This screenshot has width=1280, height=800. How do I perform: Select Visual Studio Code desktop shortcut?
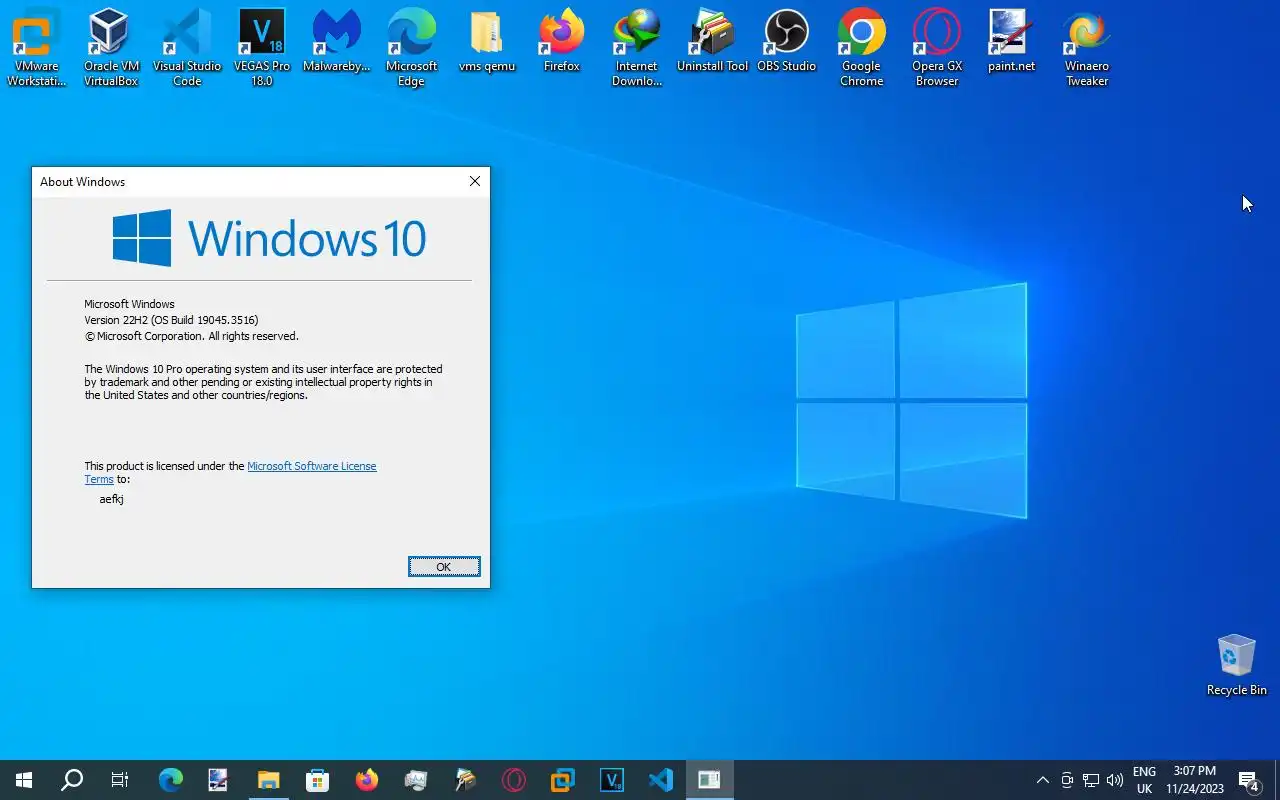pos(187,47)
